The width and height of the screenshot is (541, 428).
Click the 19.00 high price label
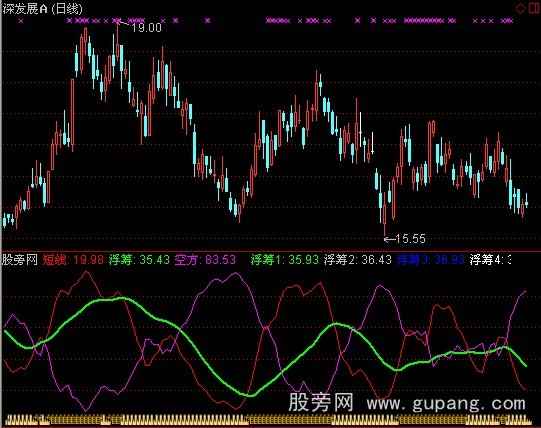click(146, 28)
